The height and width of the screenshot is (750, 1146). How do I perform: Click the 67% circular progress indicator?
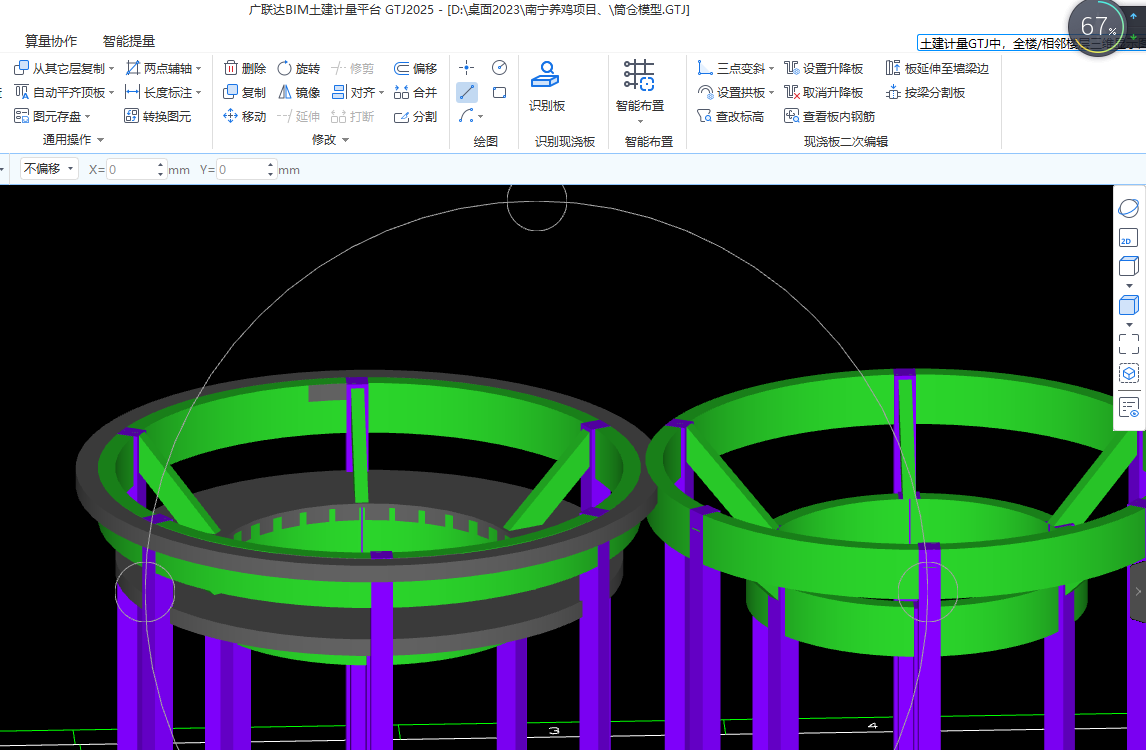pyautogui.click(x=1097, y=27)
